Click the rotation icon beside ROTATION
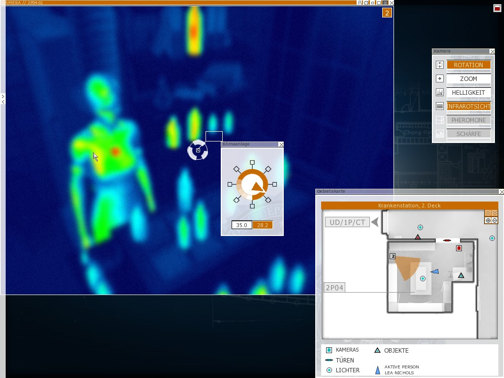This screenshot has height=378, width=504. click(x=440, y=65)
